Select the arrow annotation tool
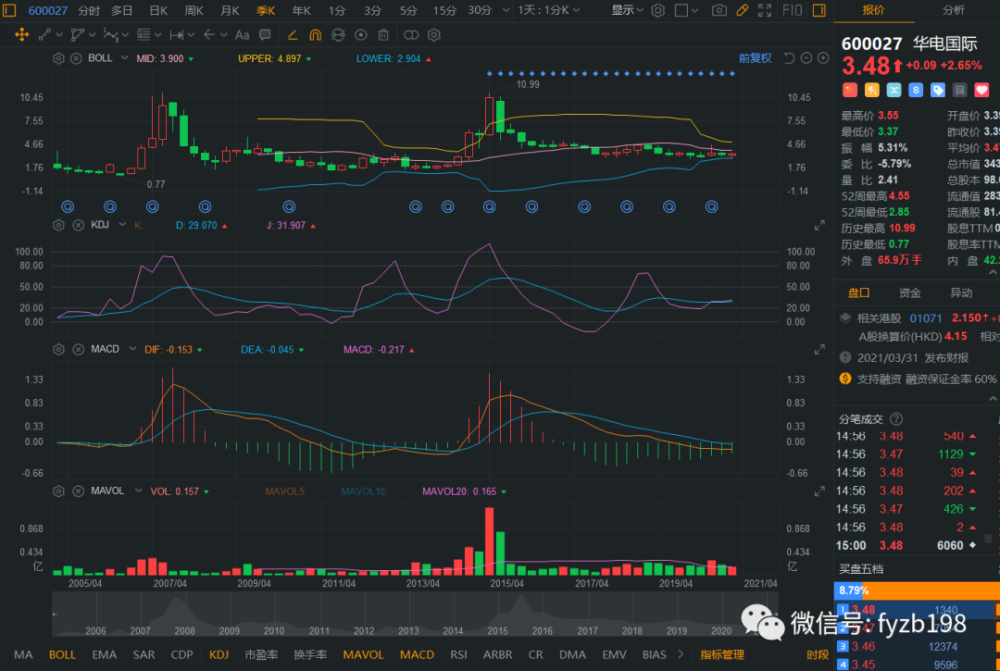This screenshot has width=1000, height=671. coord(209,35)
